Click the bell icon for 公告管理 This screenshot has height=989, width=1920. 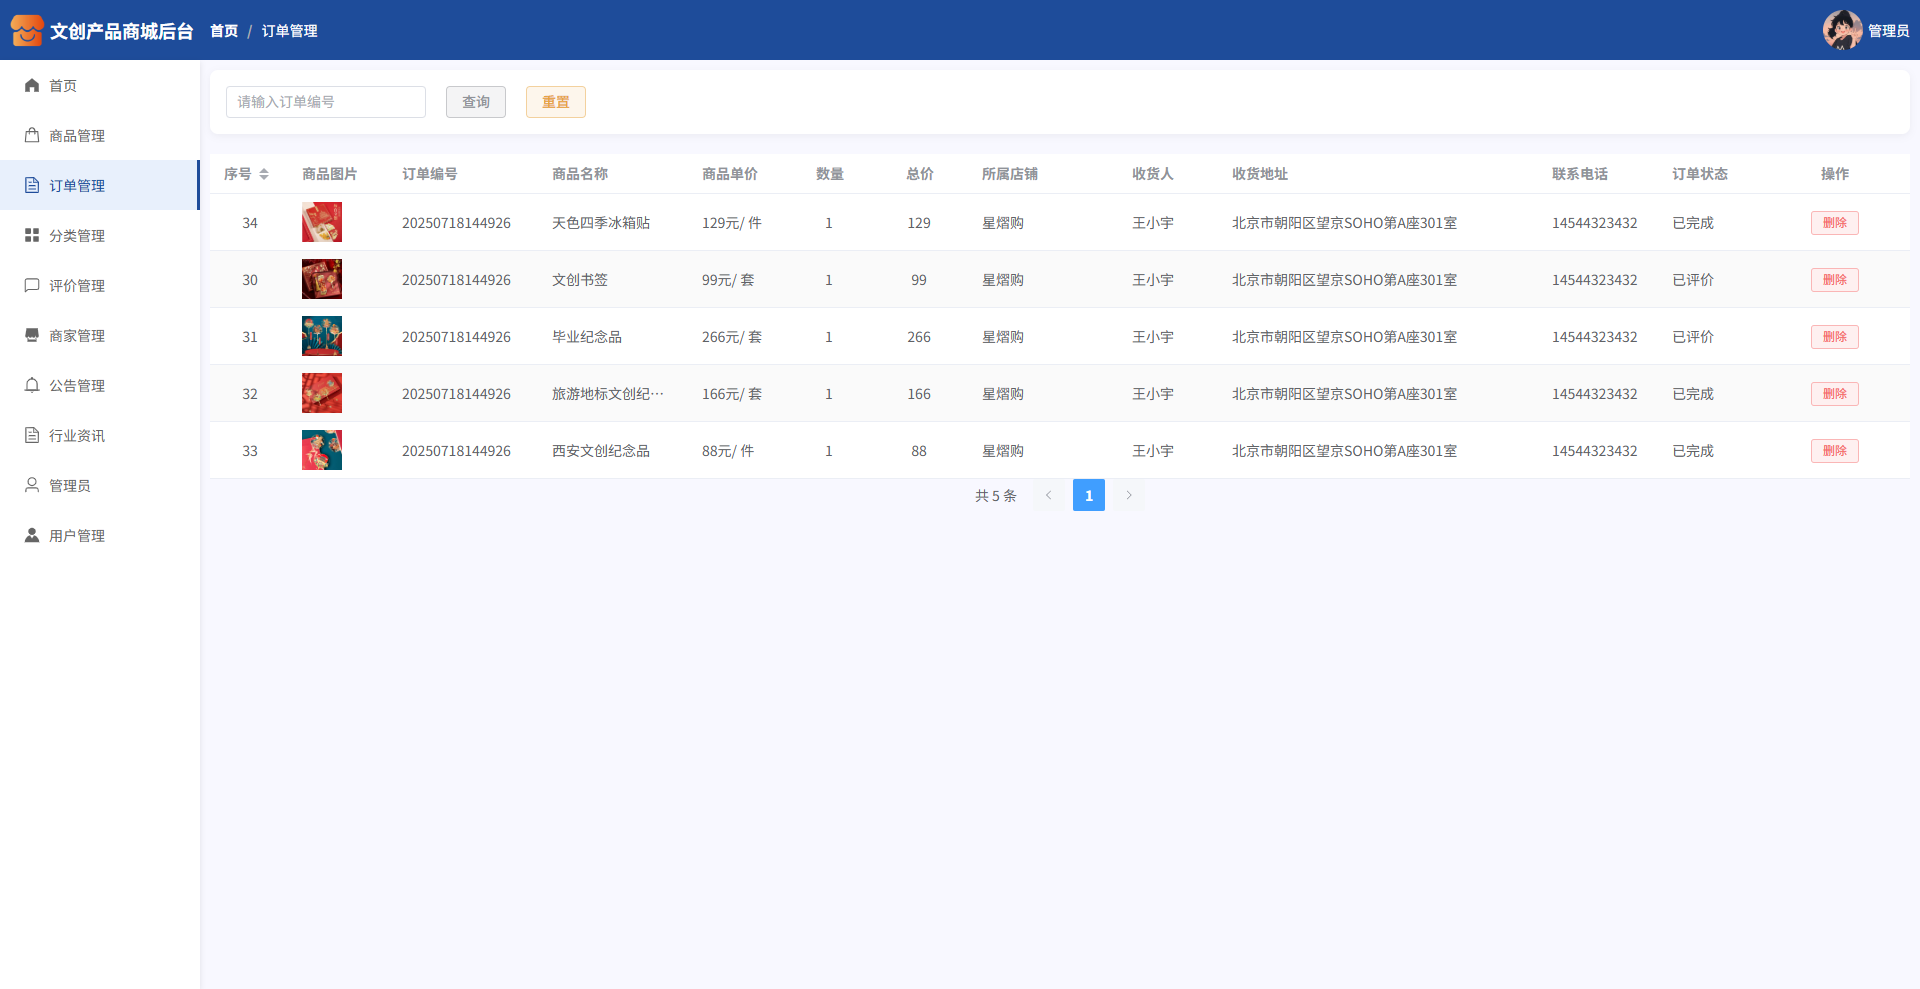[x=32, y=386]
